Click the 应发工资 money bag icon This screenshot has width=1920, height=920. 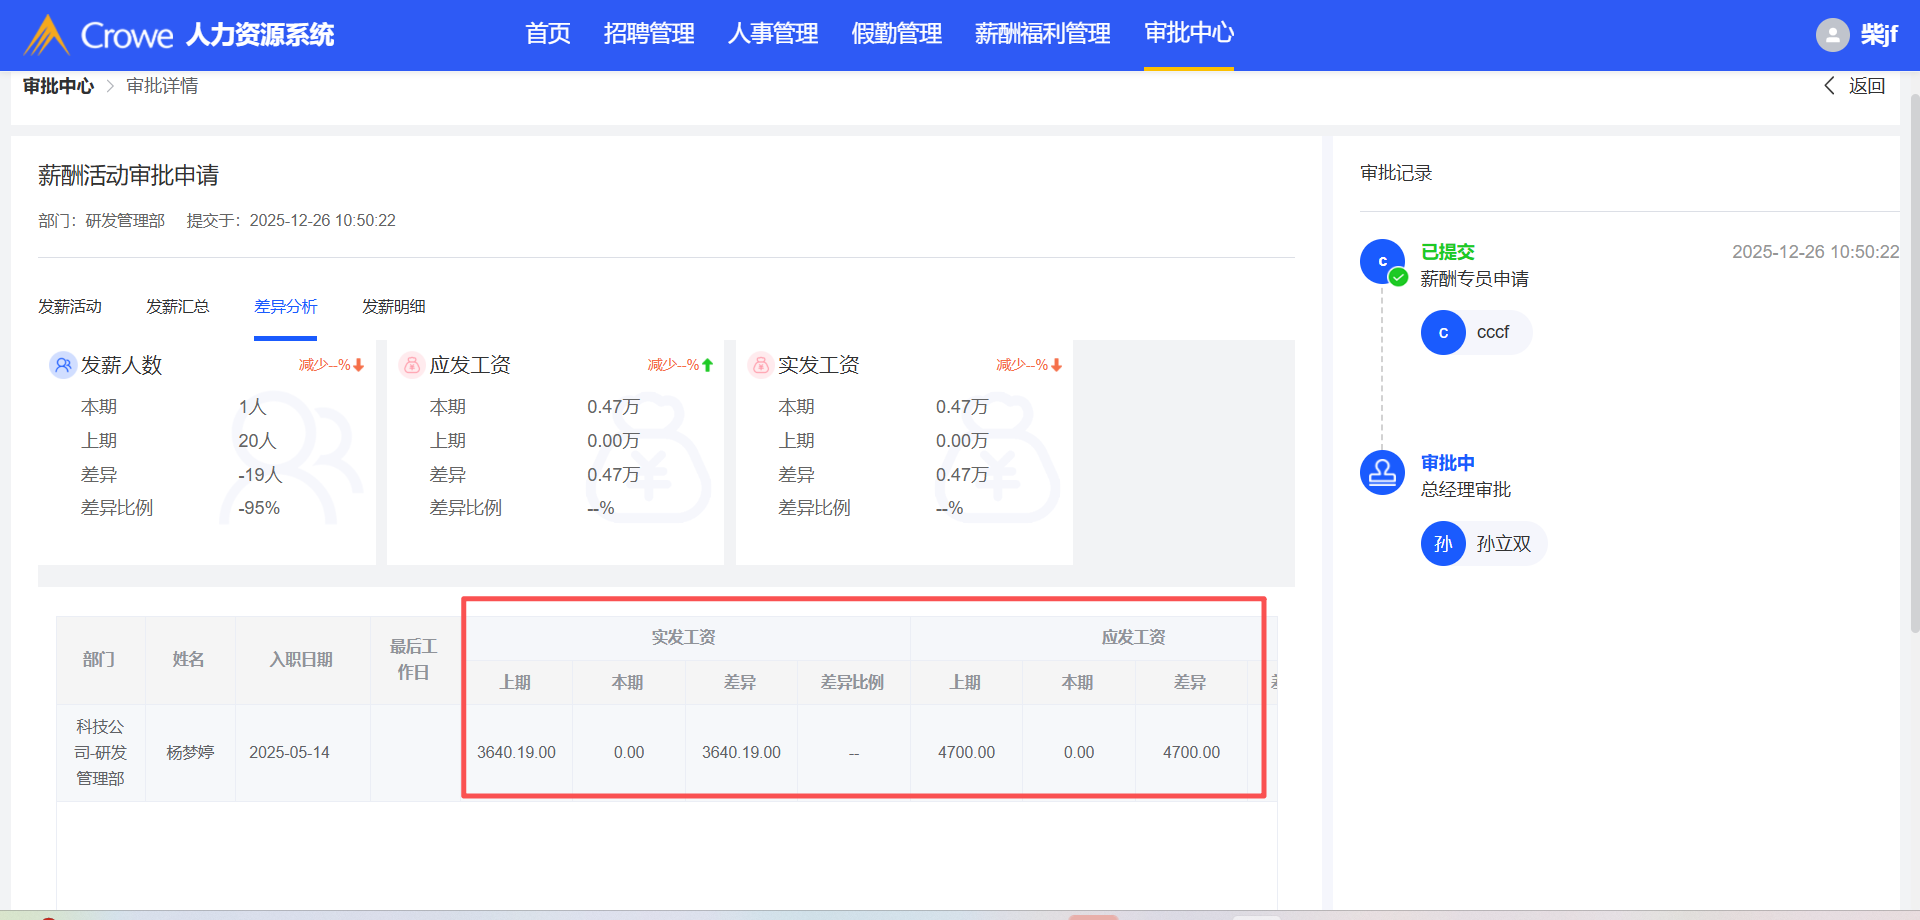click(411, 365)
